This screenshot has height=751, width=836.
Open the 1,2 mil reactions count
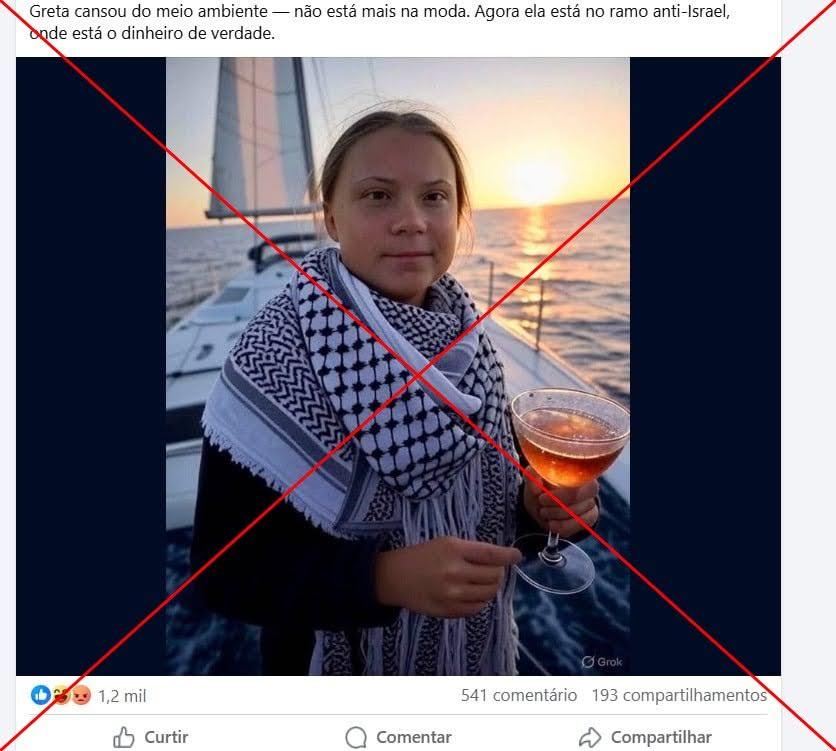pyautogui.click(x=122, y=696)
